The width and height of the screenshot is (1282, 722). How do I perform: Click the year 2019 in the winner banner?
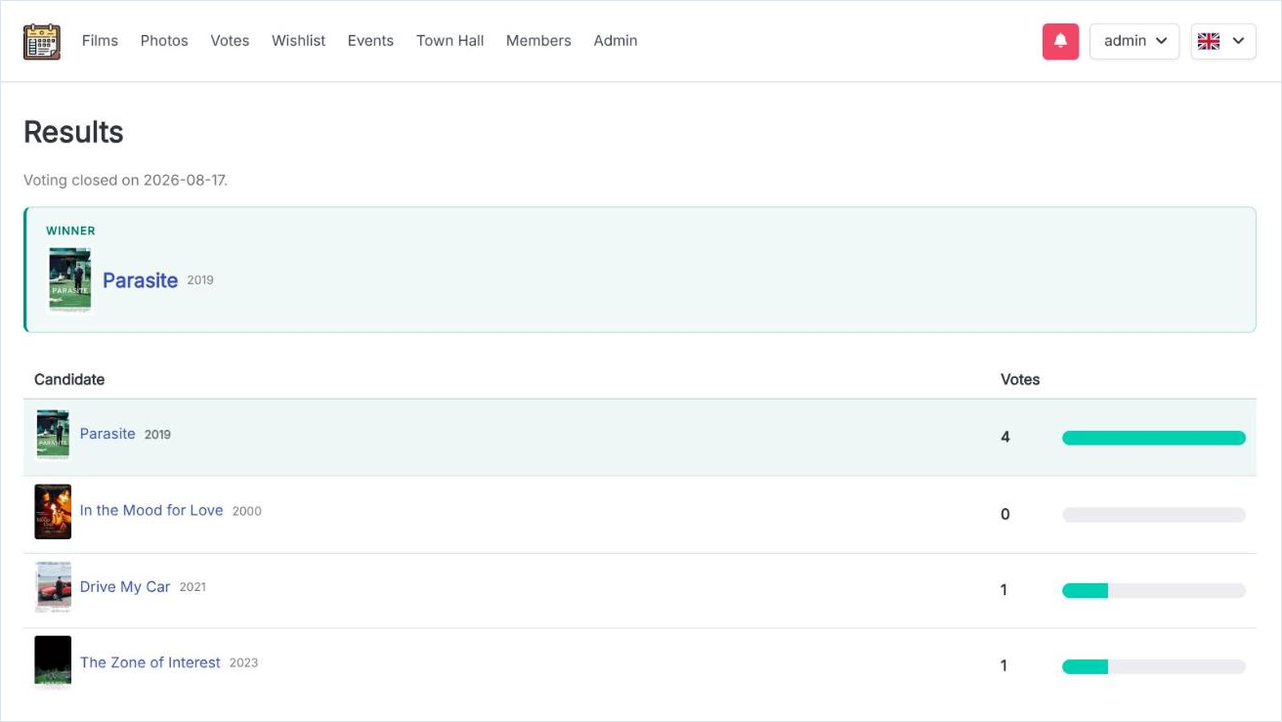tap(200, 281)
